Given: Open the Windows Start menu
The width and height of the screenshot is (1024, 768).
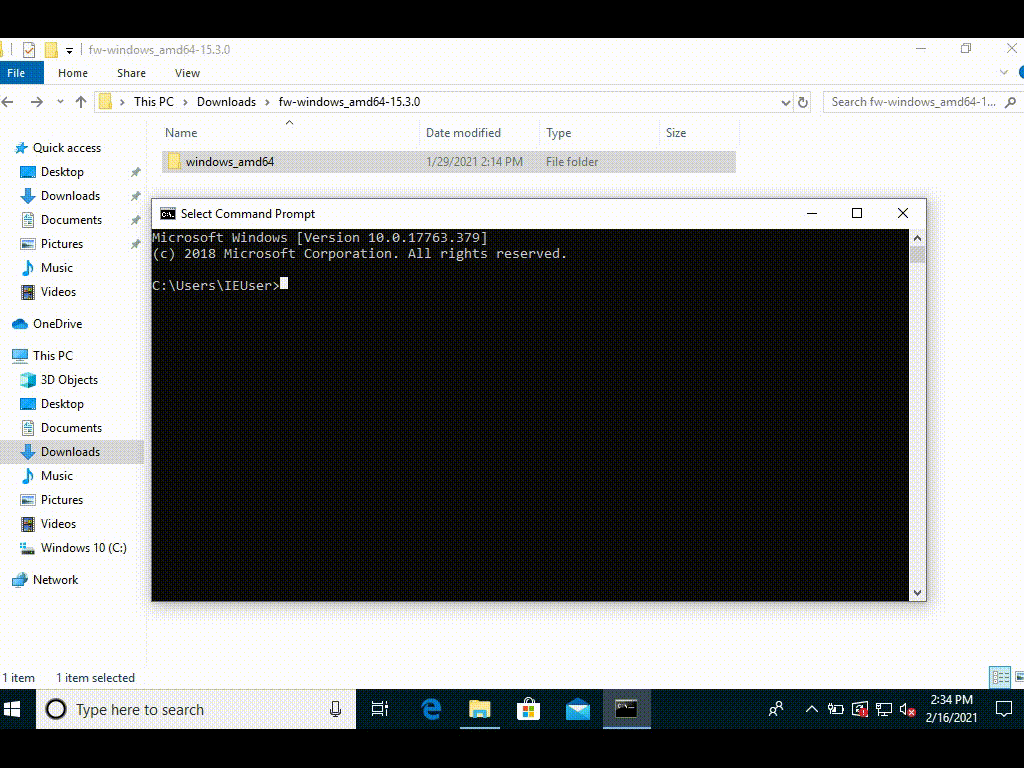Looking at the screenshot, I should point(12,709).
